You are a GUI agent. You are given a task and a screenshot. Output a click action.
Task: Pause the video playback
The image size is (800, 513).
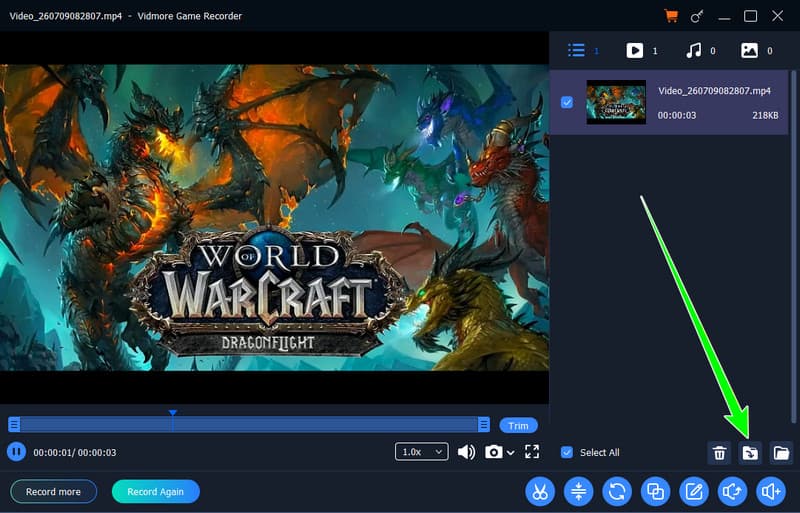[16, 452]
